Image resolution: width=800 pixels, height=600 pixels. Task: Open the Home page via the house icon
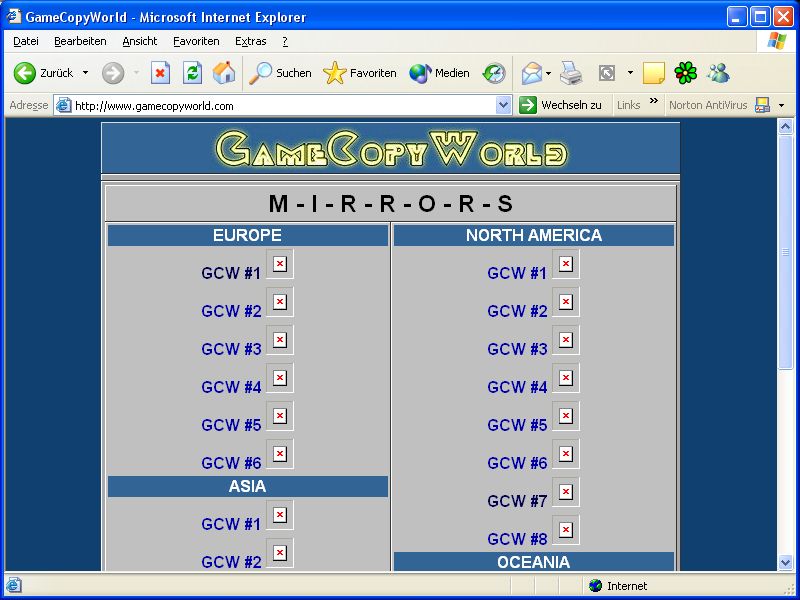tap(224, 73)
